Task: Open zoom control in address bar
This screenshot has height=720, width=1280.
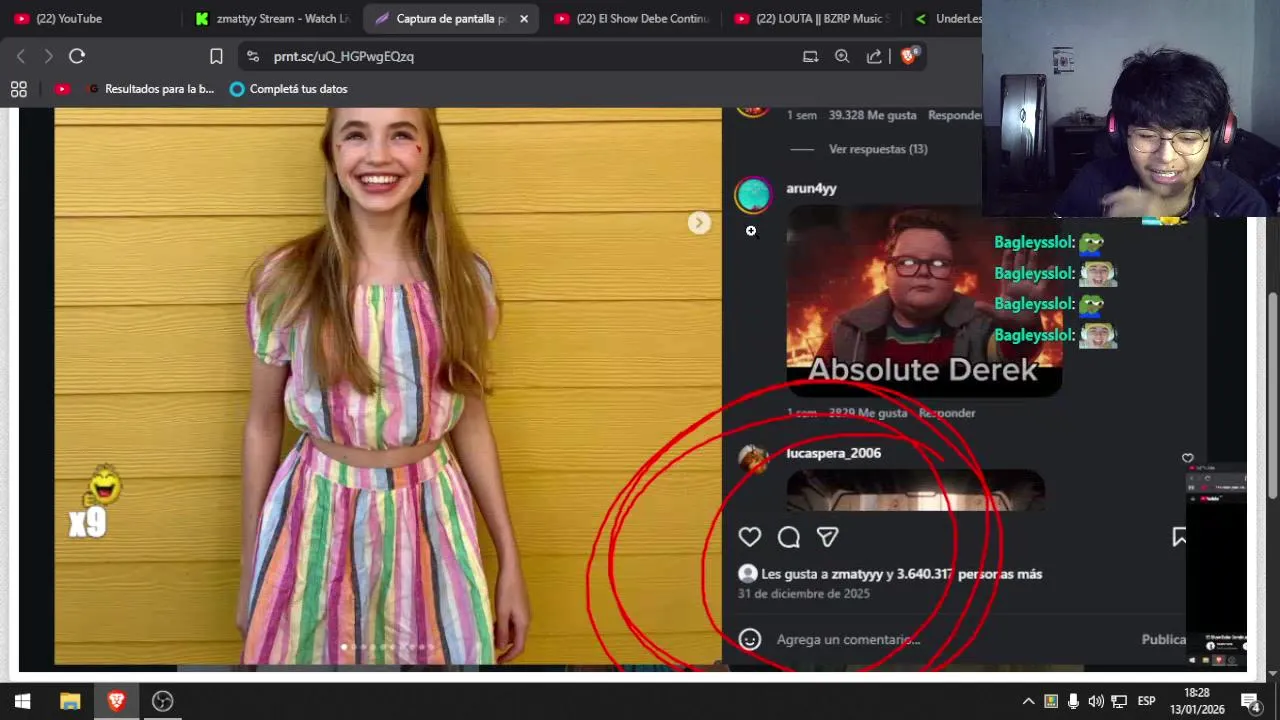Action: coord(842,57)
